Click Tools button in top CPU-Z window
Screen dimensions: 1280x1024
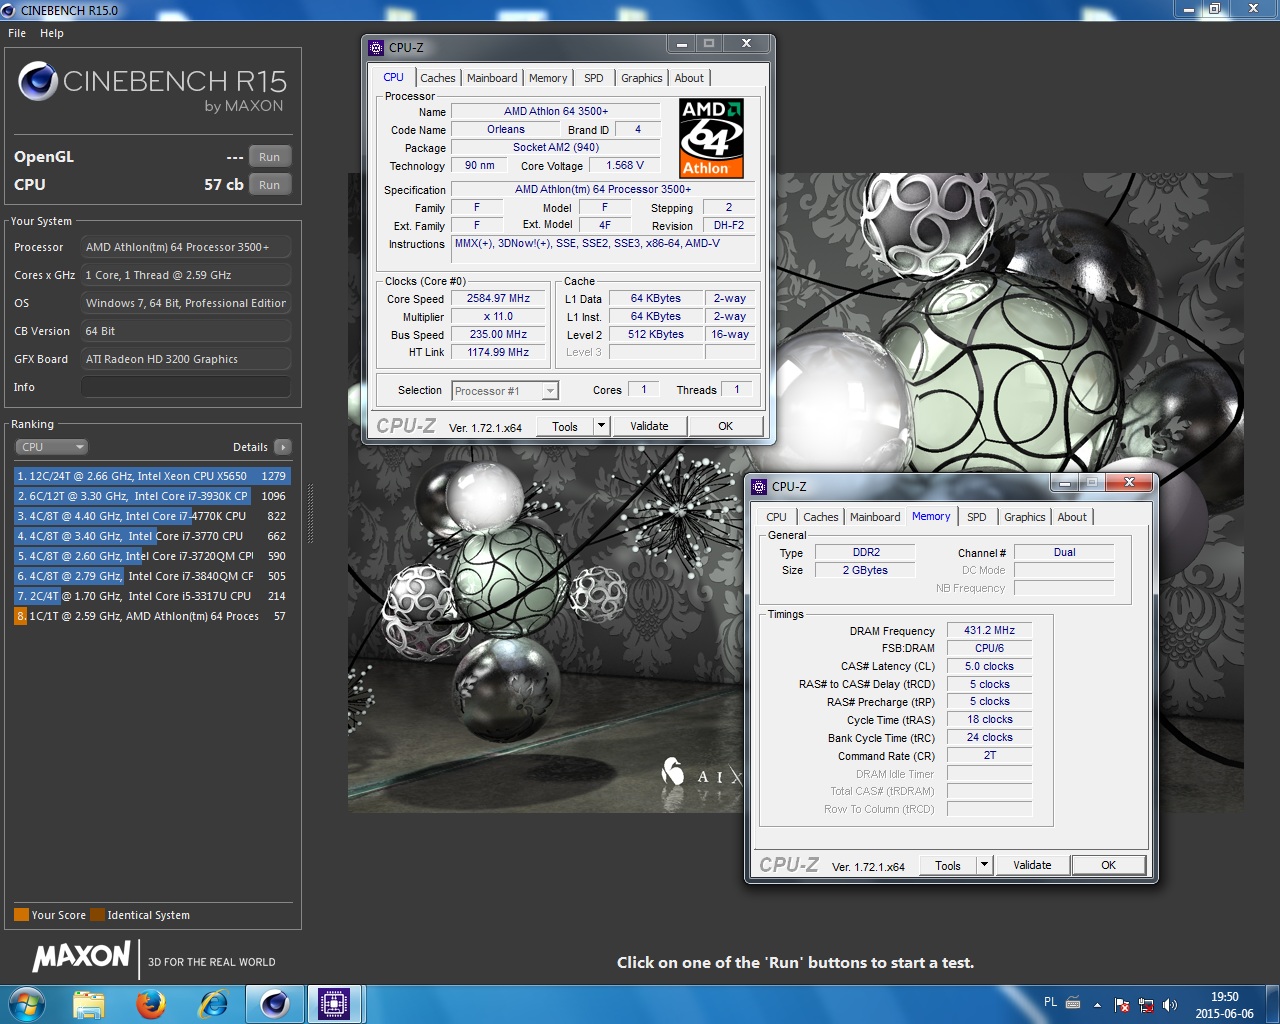[x=564, y=426]
